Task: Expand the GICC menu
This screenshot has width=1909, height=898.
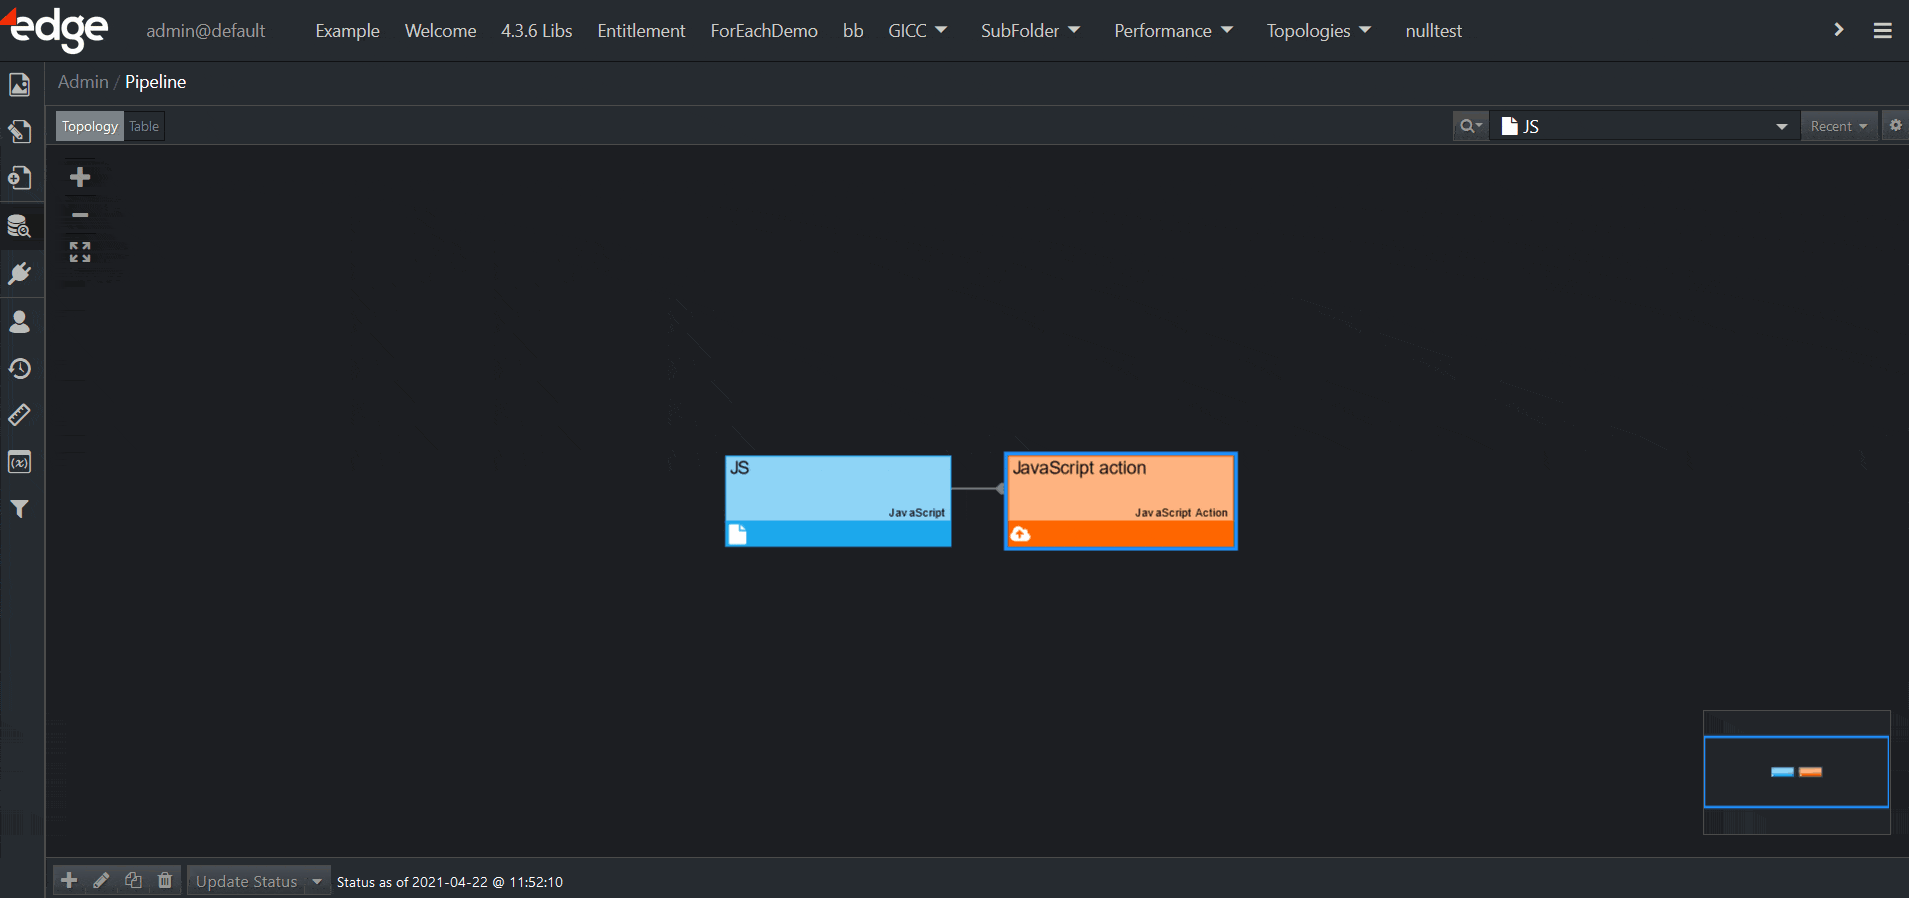Action: point(917,31)
